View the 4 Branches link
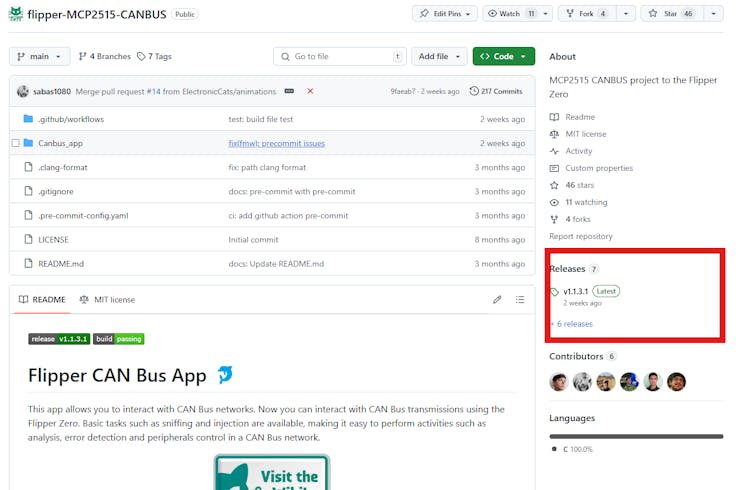The width and height of the screenshot is (740, 490). pos(104,56)
